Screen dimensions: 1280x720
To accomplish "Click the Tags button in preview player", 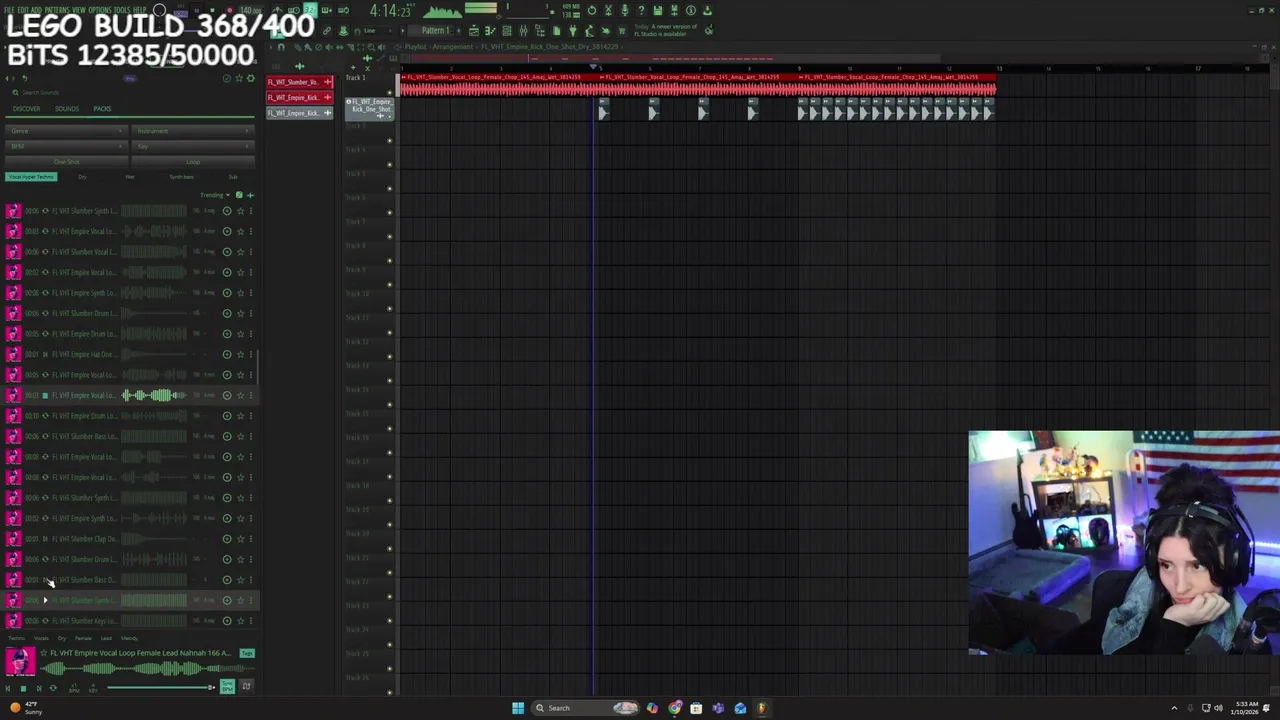I will (x=247, y=654).
